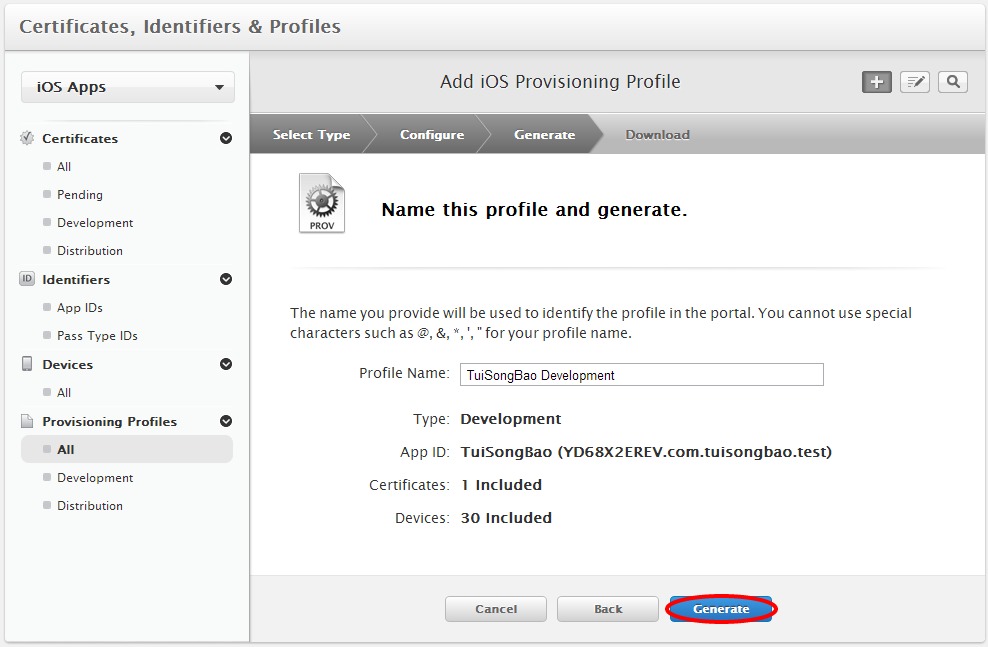Go to the Select Type step
Screen dimensions: 988x647
point(311,135)
